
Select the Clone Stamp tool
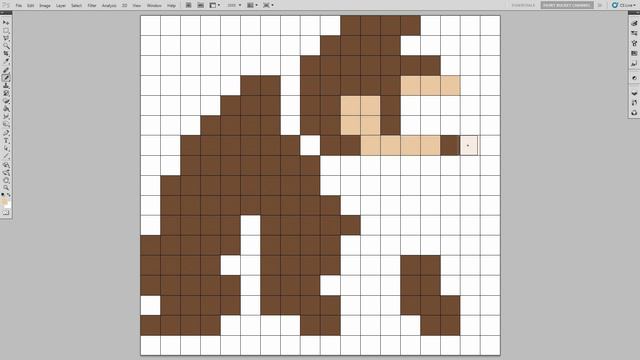[x=6, y=86]
